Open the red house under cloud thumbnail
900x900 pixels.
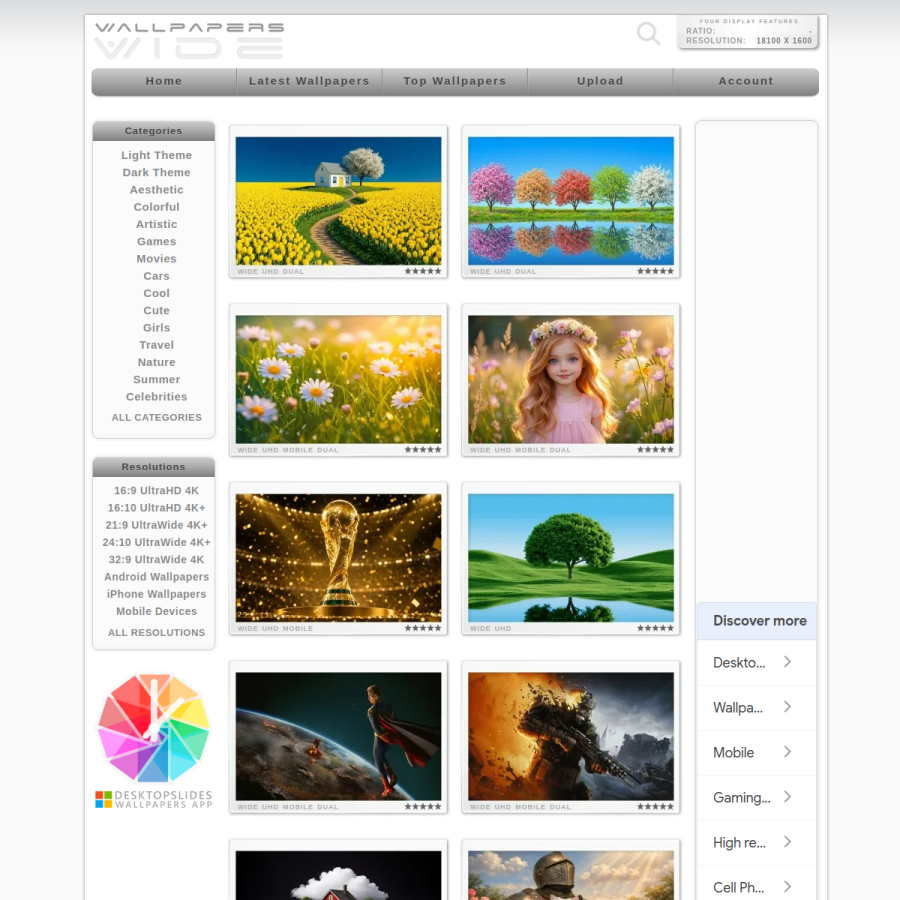[339, 875]
